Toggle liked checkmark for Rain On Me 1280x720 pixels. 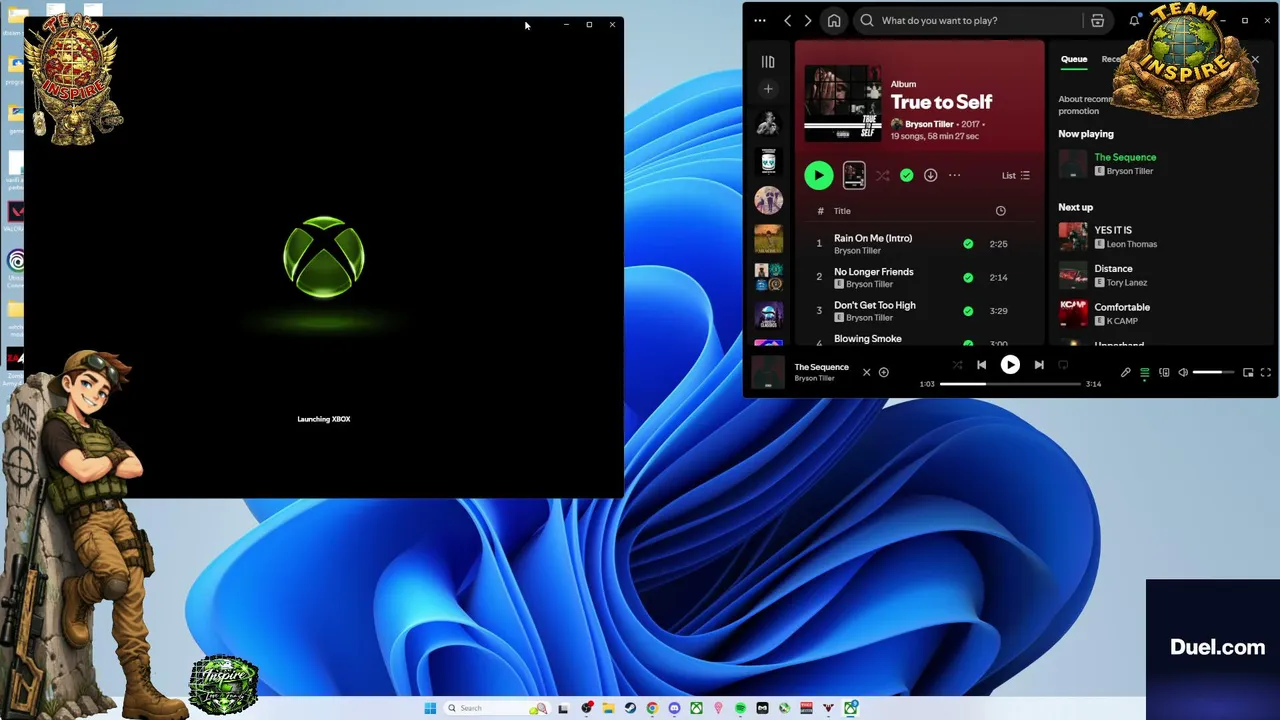[x=968, y=244]
